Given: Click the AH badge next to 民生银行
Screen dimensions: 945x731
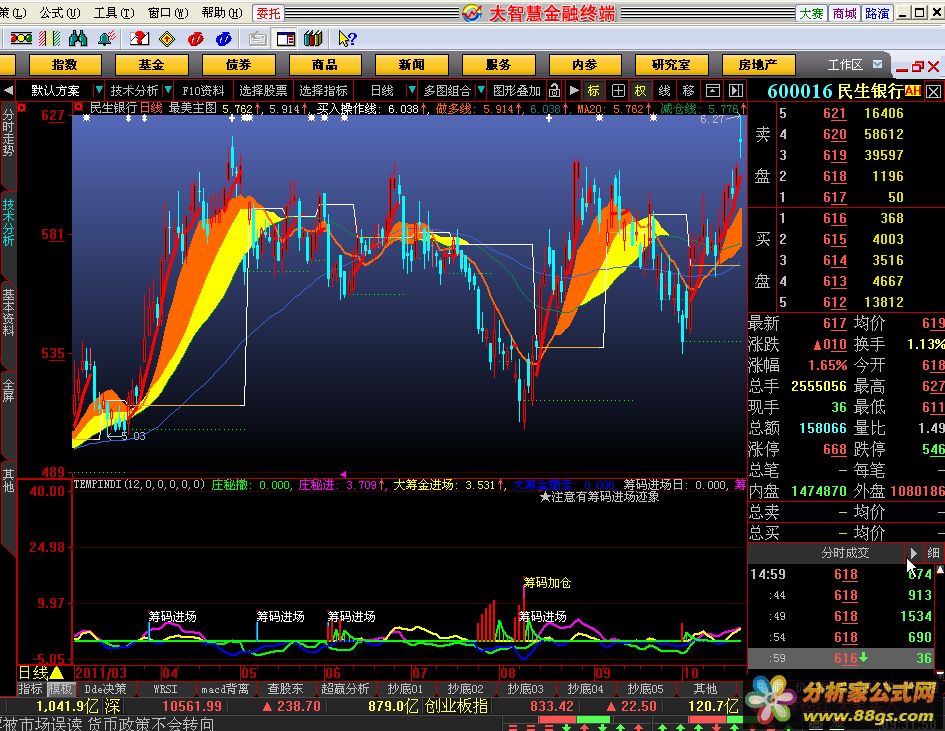Looking at the screenshot, I should (x=912, y=91).
